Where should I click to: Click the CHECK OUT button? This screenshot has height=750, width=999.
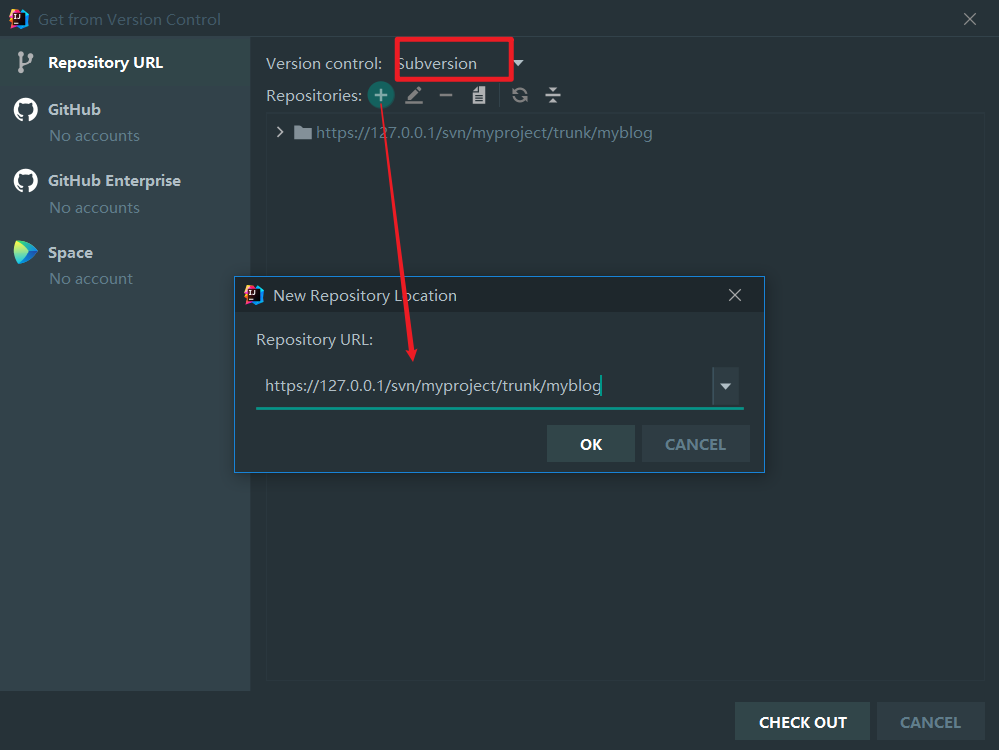[x=802, y=722]
